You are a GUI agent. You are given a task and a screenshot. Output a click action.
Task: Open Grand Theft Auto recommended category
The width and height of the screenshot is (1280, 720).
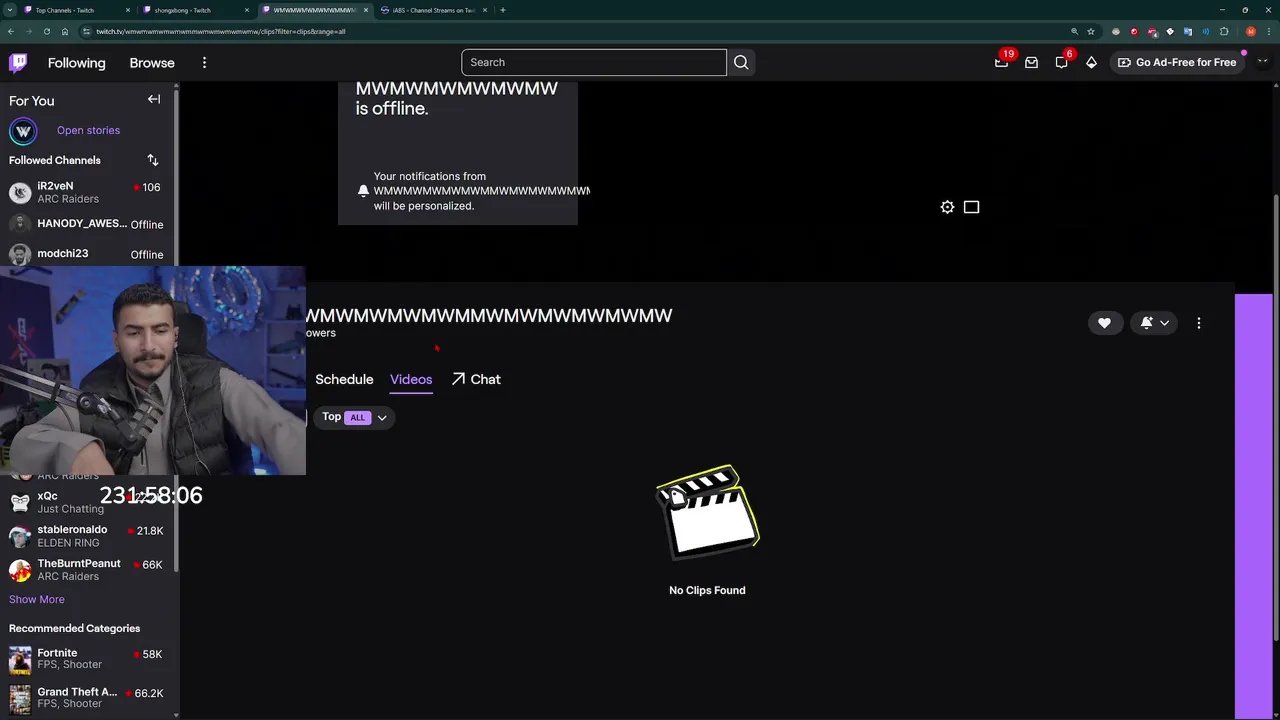click(x=88, y=697)
